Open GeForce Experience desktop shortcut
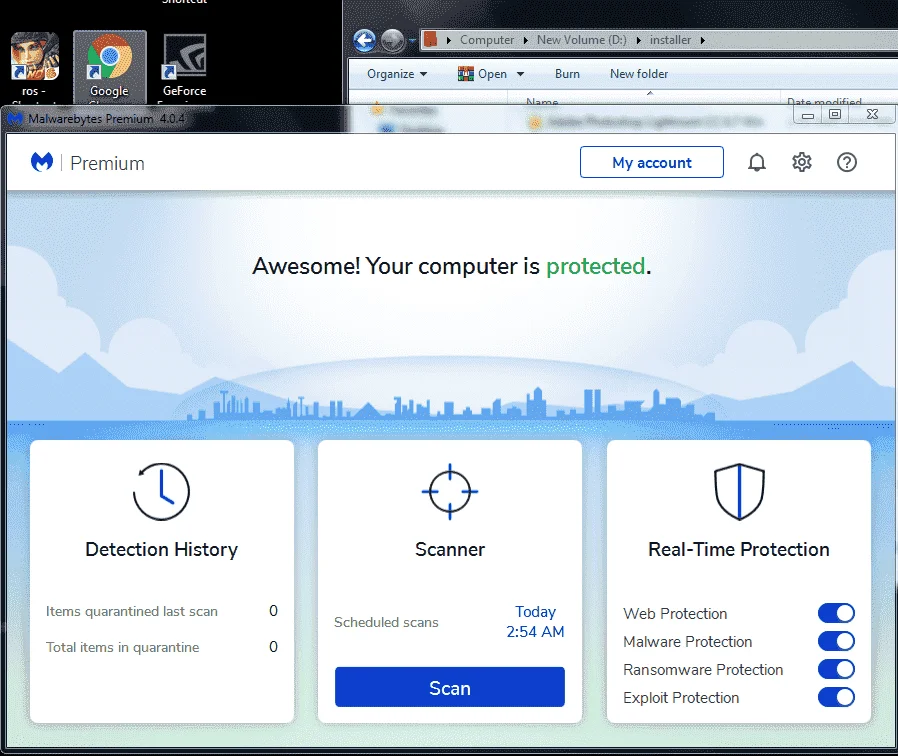 click(184, 66)
